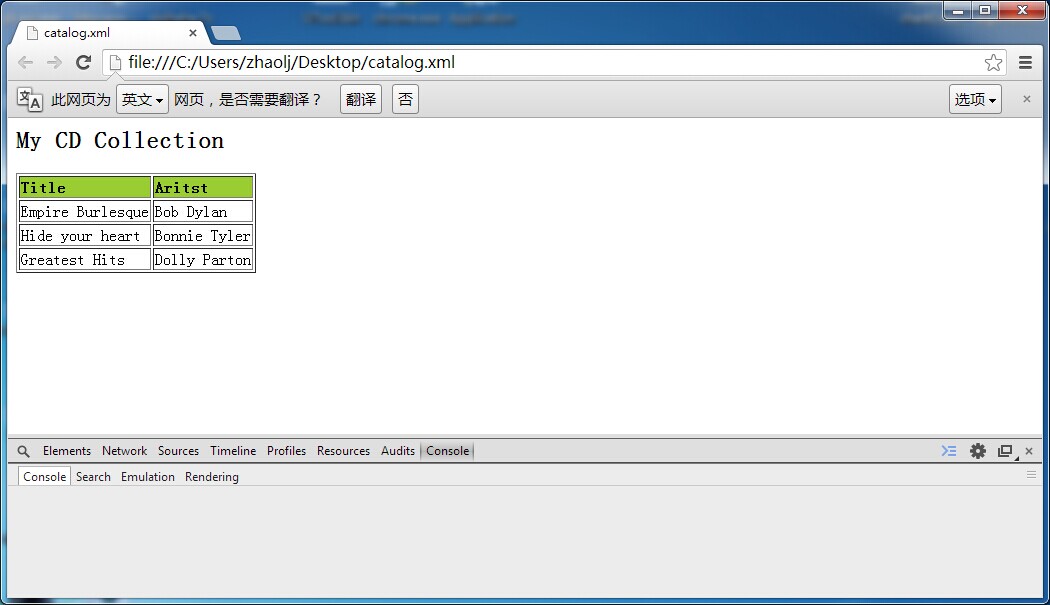The image size is (1050, 605).
Task: Go back with the browser back arrow
Action: [25, 63]
